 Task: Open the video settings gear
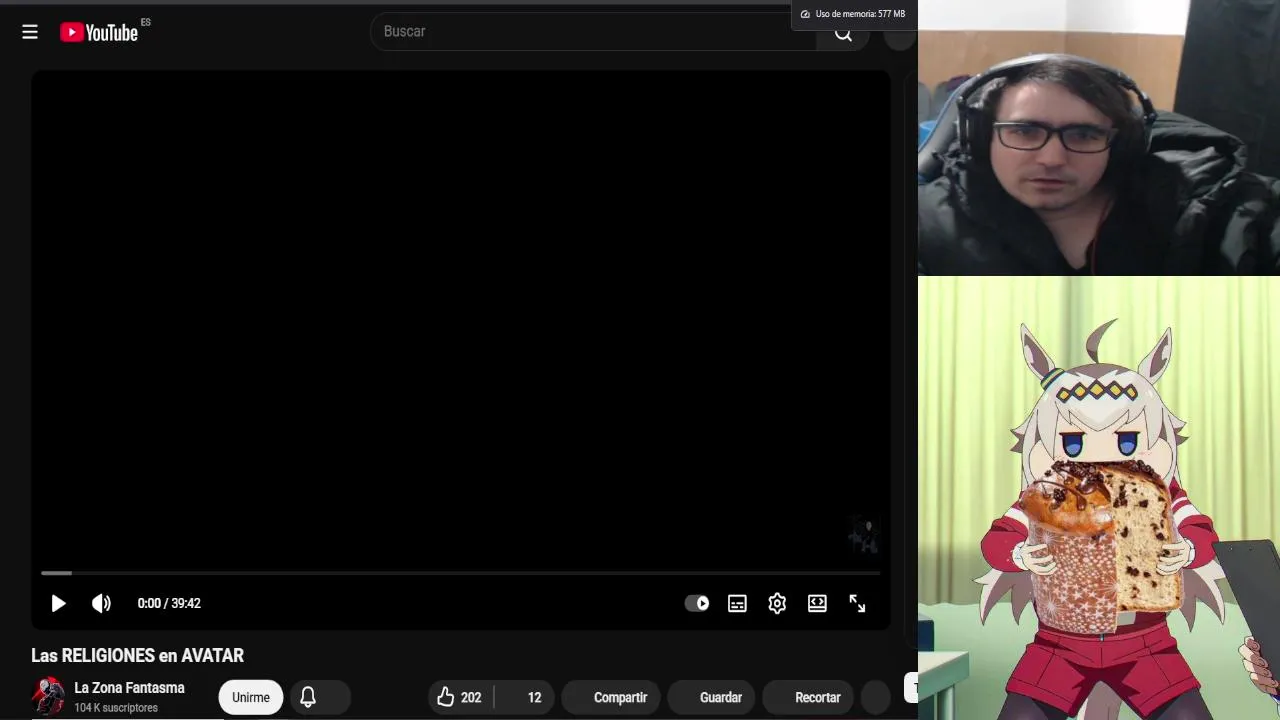click(x=777, y=603)
